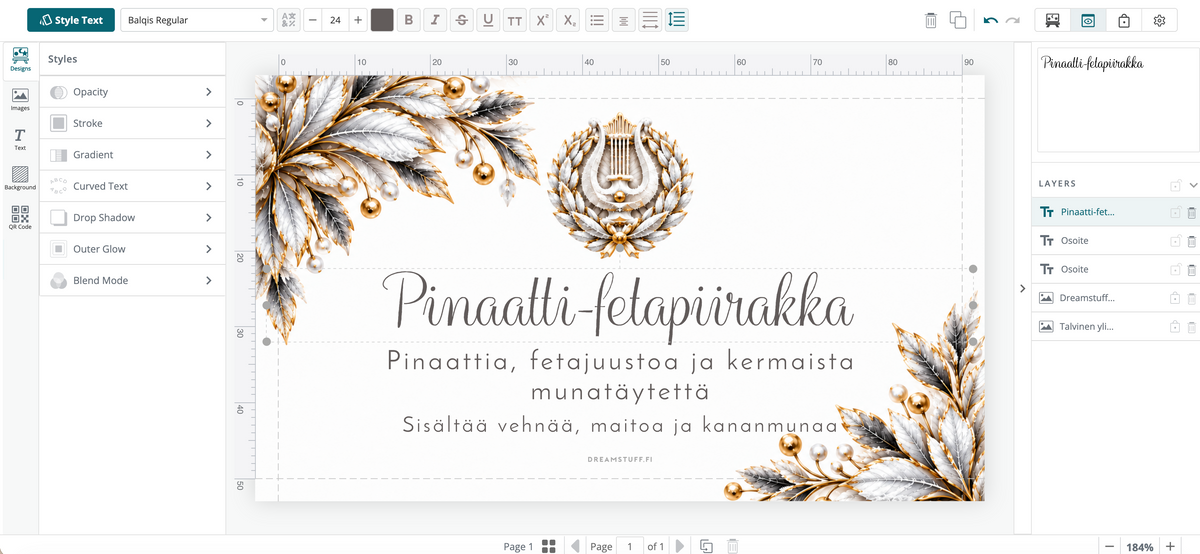Expand the Stroke style options
This screenshot has height=554, width=1200.
pyautogui.click(x=132, y=123)
